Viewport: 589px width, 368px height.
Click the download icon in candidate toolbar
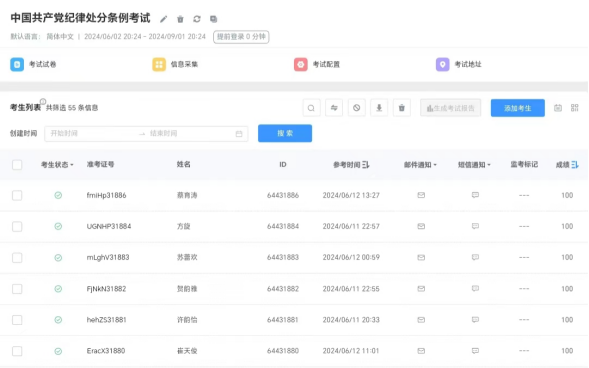(379, 108)
